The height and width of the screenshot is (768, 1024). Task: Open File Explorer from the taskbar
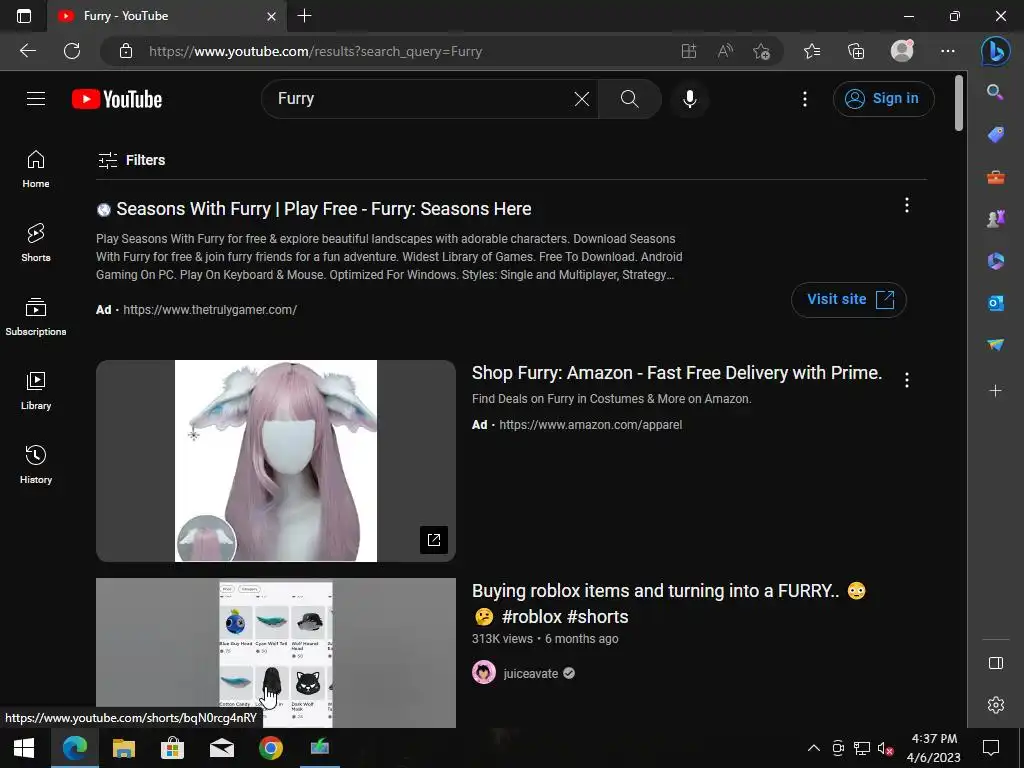coord(123,748)
